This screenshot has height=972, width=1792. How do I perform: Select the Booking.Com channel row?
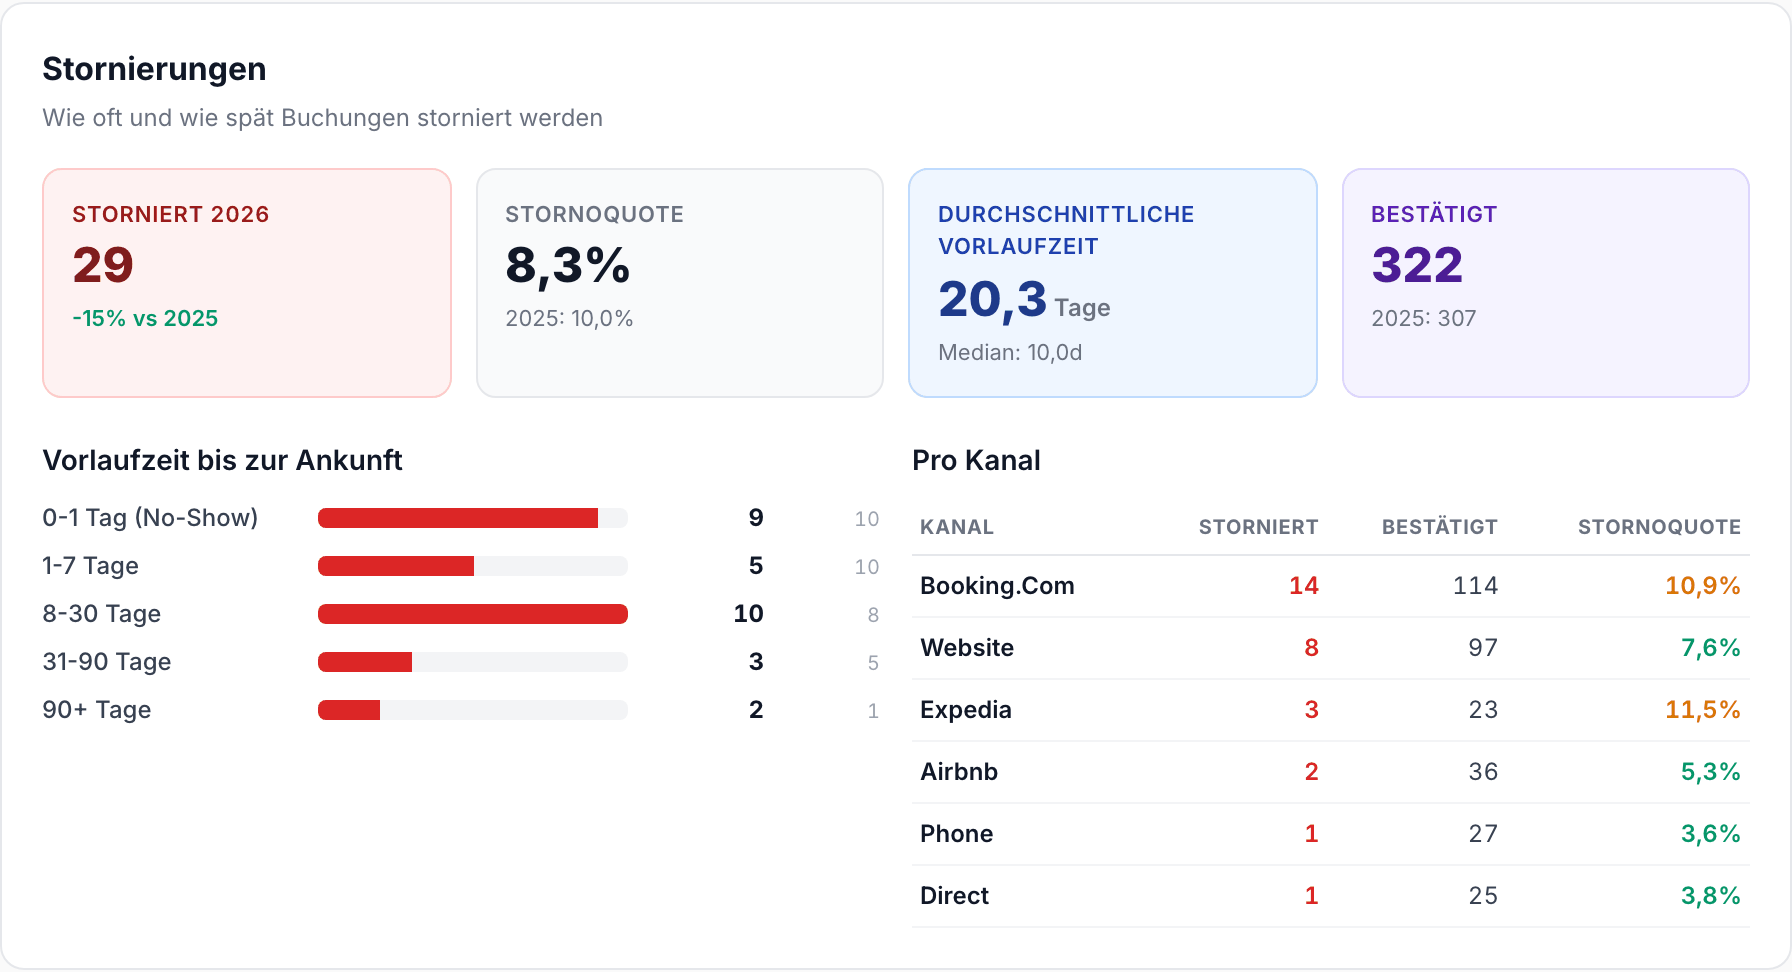(1331, 586)
